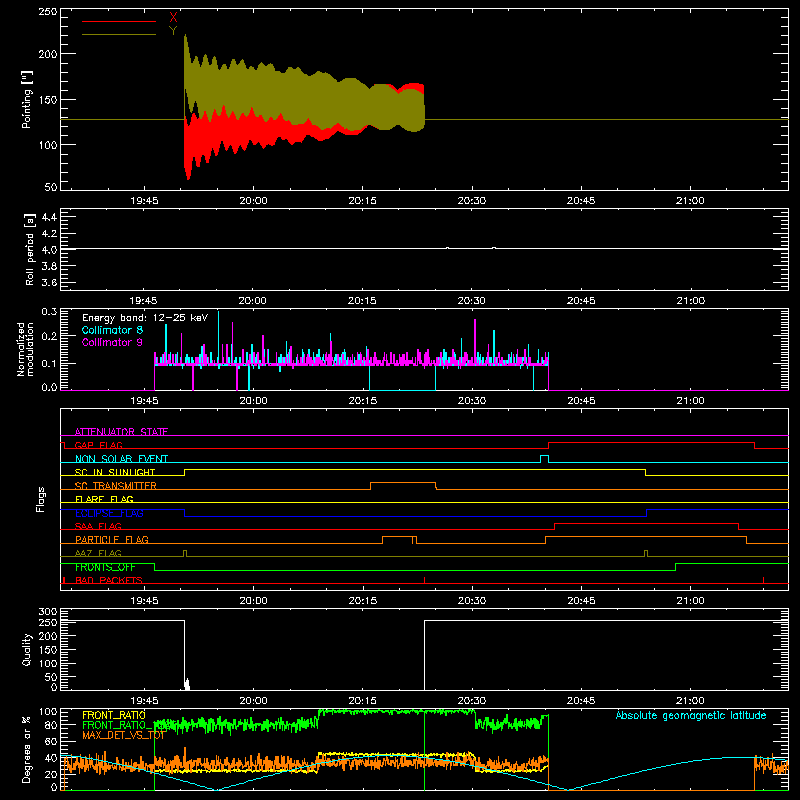Click the cyan Collimator 8 legend text
The width and height of the screenshot is (800, 800).
[112, 330]
